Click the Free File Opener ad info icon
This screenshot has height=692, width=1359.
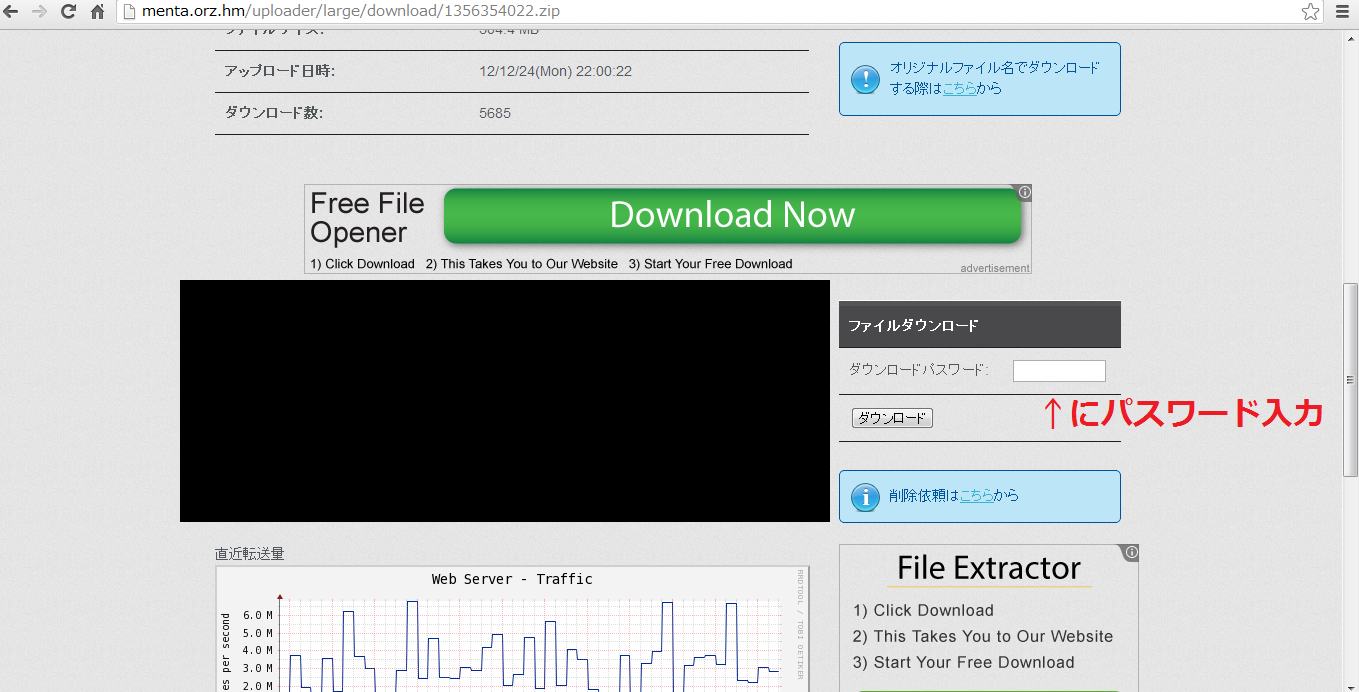tap(1025, 192)
